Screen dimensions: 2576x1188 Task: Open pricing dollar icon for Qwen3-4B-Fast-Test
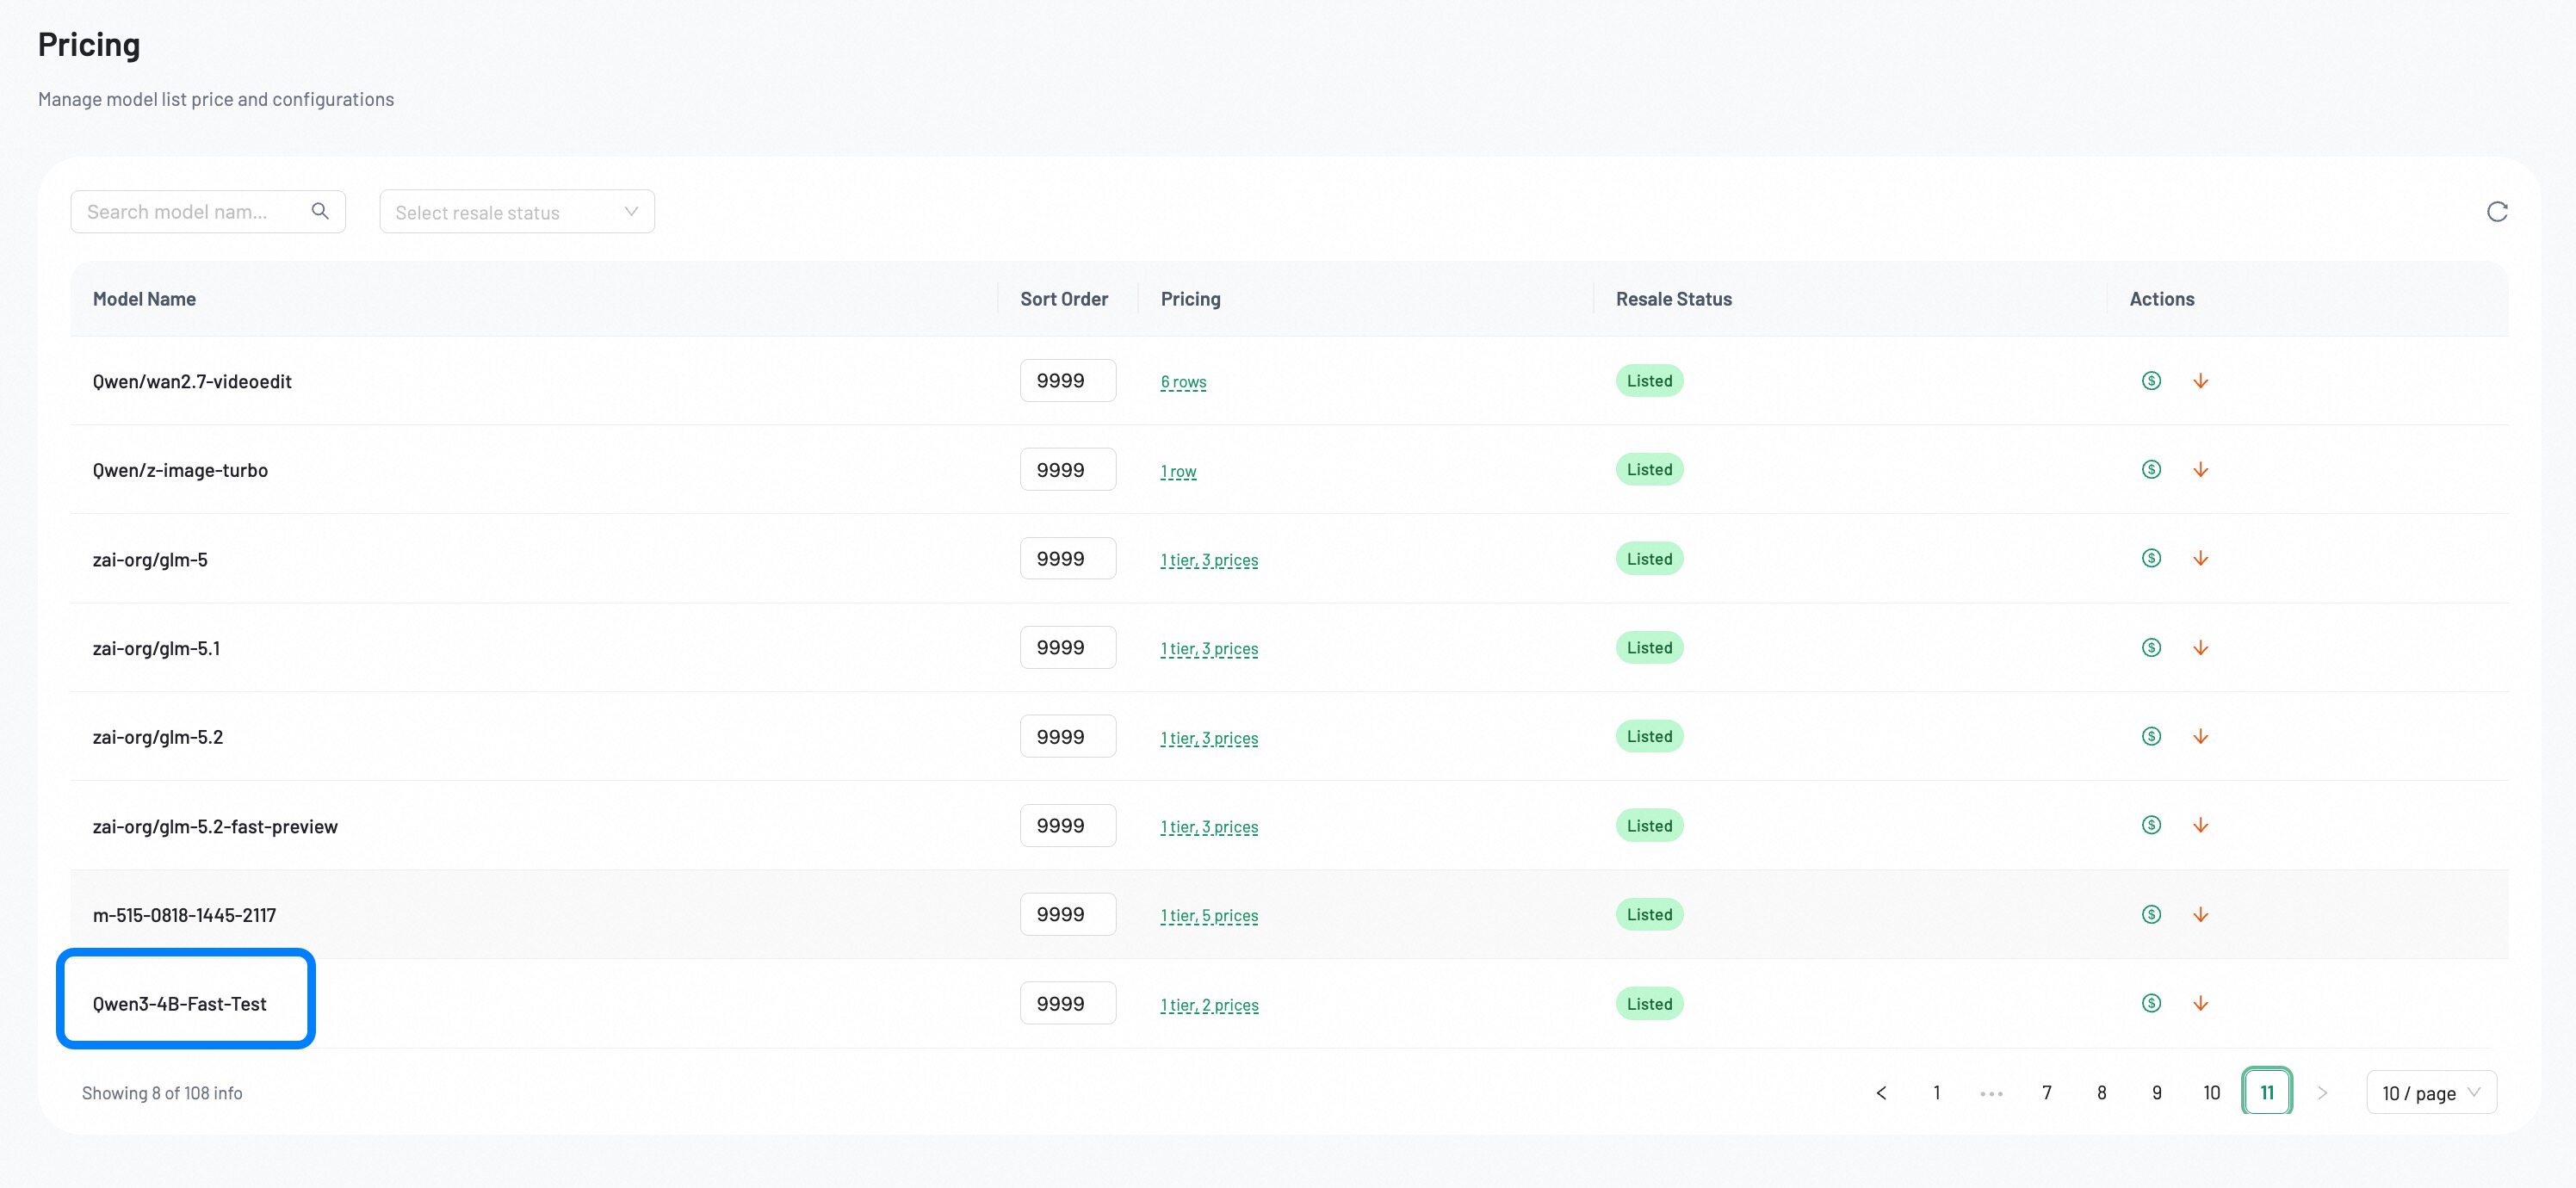click(2151, 1003)
